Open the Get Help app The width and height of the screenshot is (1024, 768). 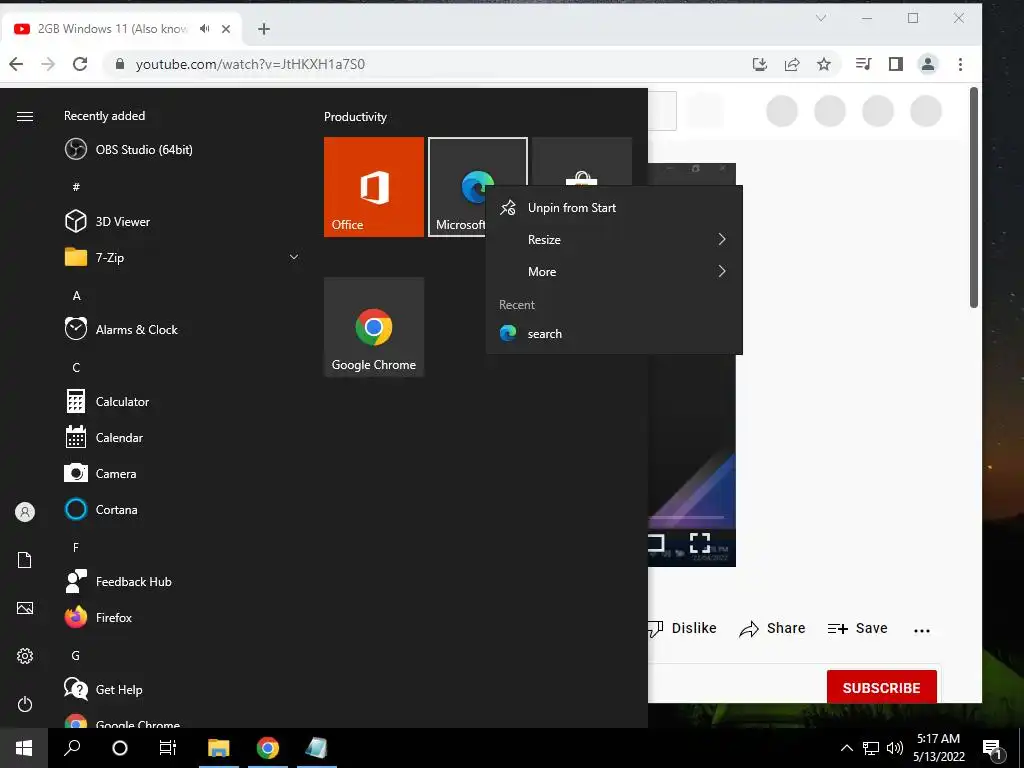coord(103,689)
